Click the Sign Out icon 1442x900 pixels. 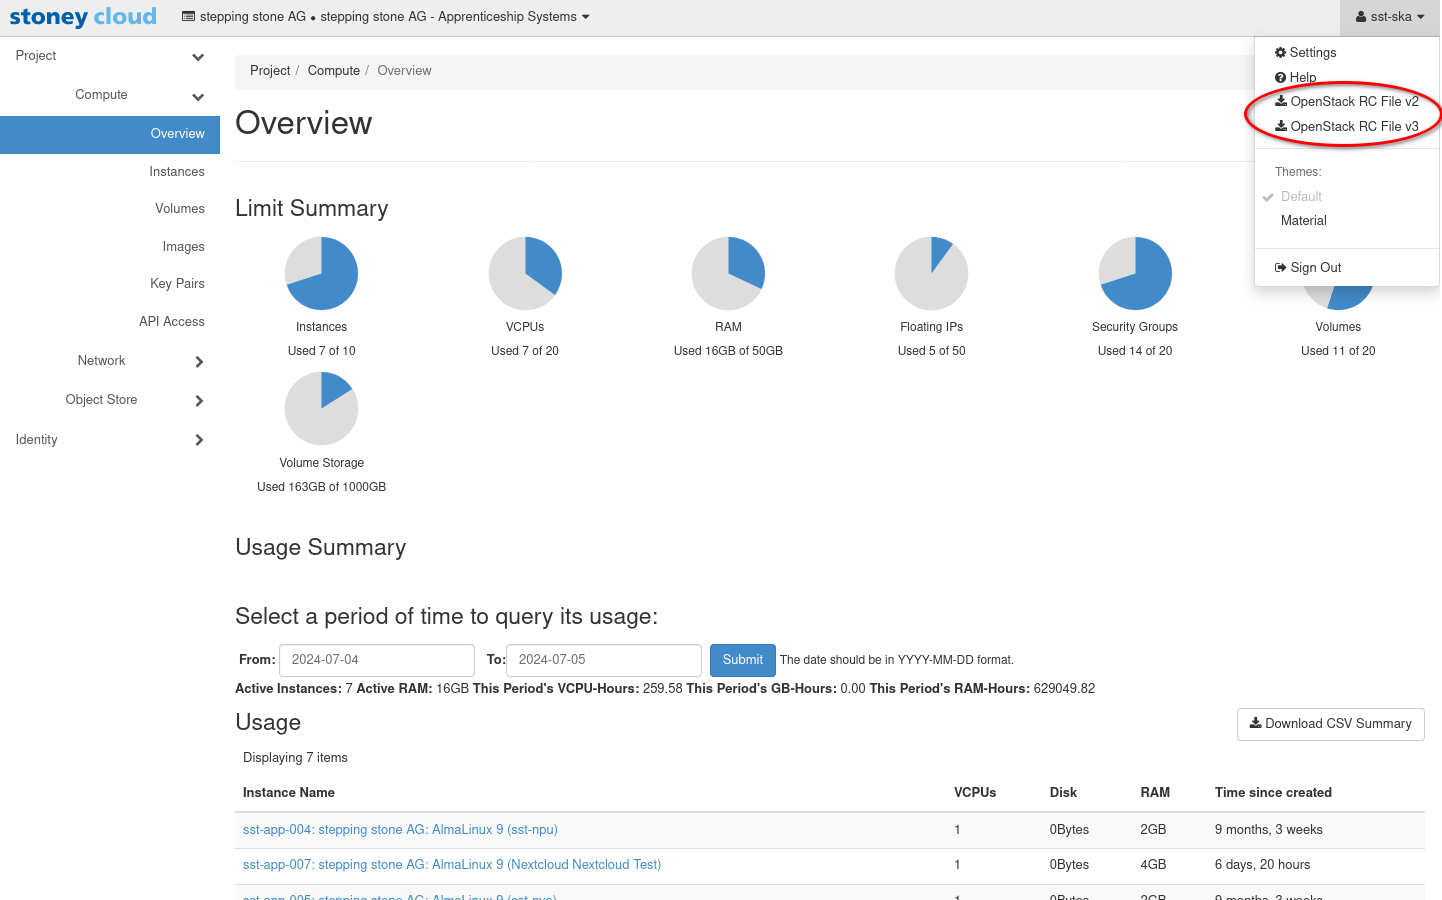coord(1280,268)
